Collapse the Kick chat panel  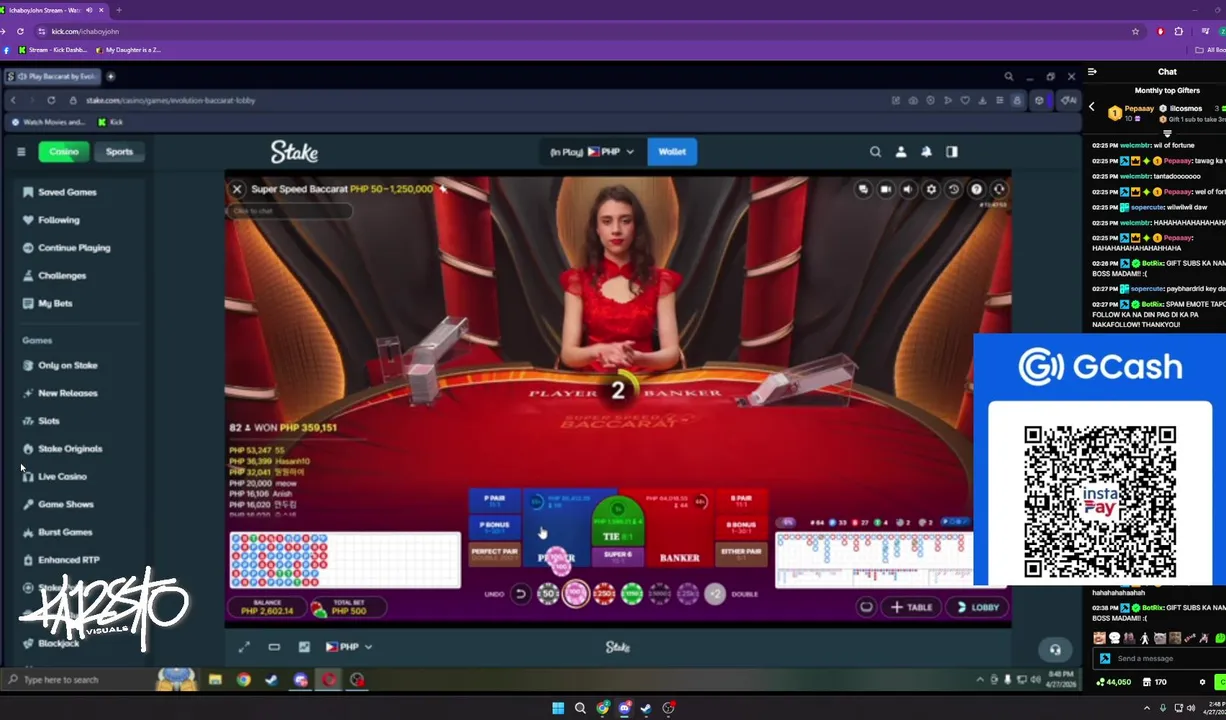click(1092, 72)
